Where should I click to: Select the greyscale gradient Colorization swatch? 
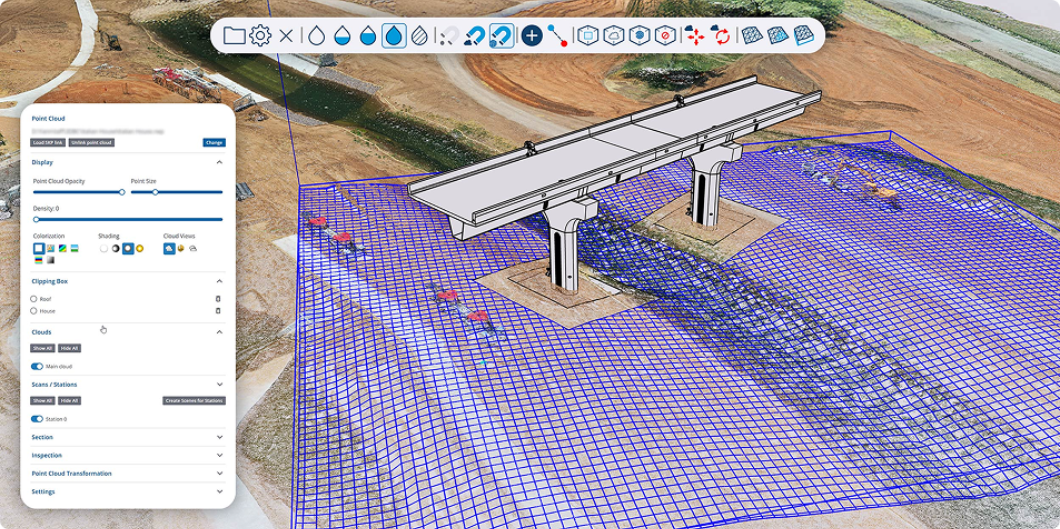(x=51, y=260)
